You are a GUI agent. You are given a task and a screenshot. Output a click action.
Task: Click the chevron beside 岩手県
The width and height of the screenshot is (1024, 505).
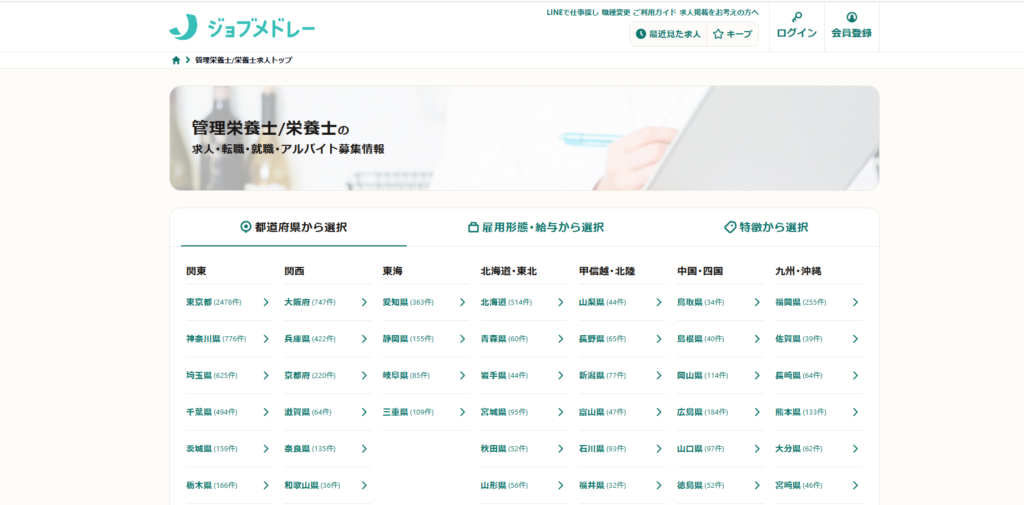pos(561,375)
